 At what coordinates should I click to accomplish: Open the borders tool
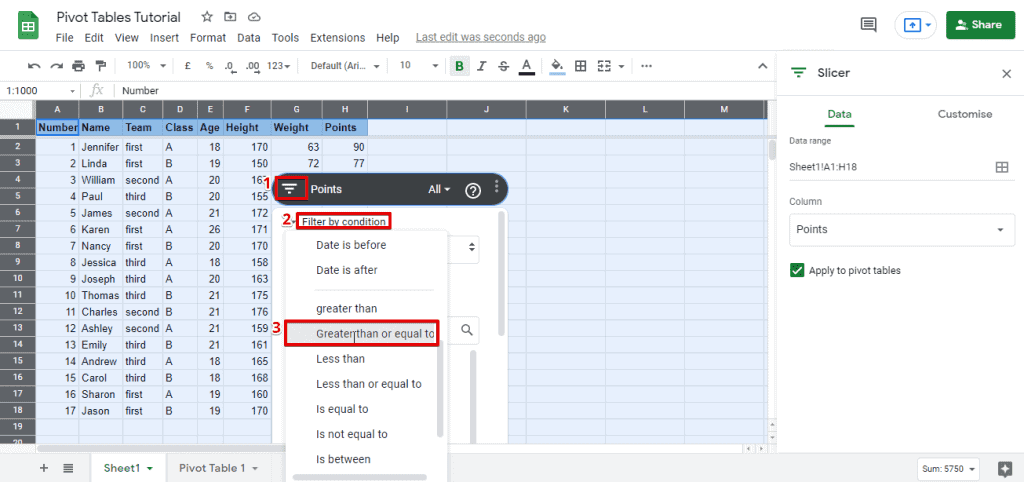[x=580, y=66]
